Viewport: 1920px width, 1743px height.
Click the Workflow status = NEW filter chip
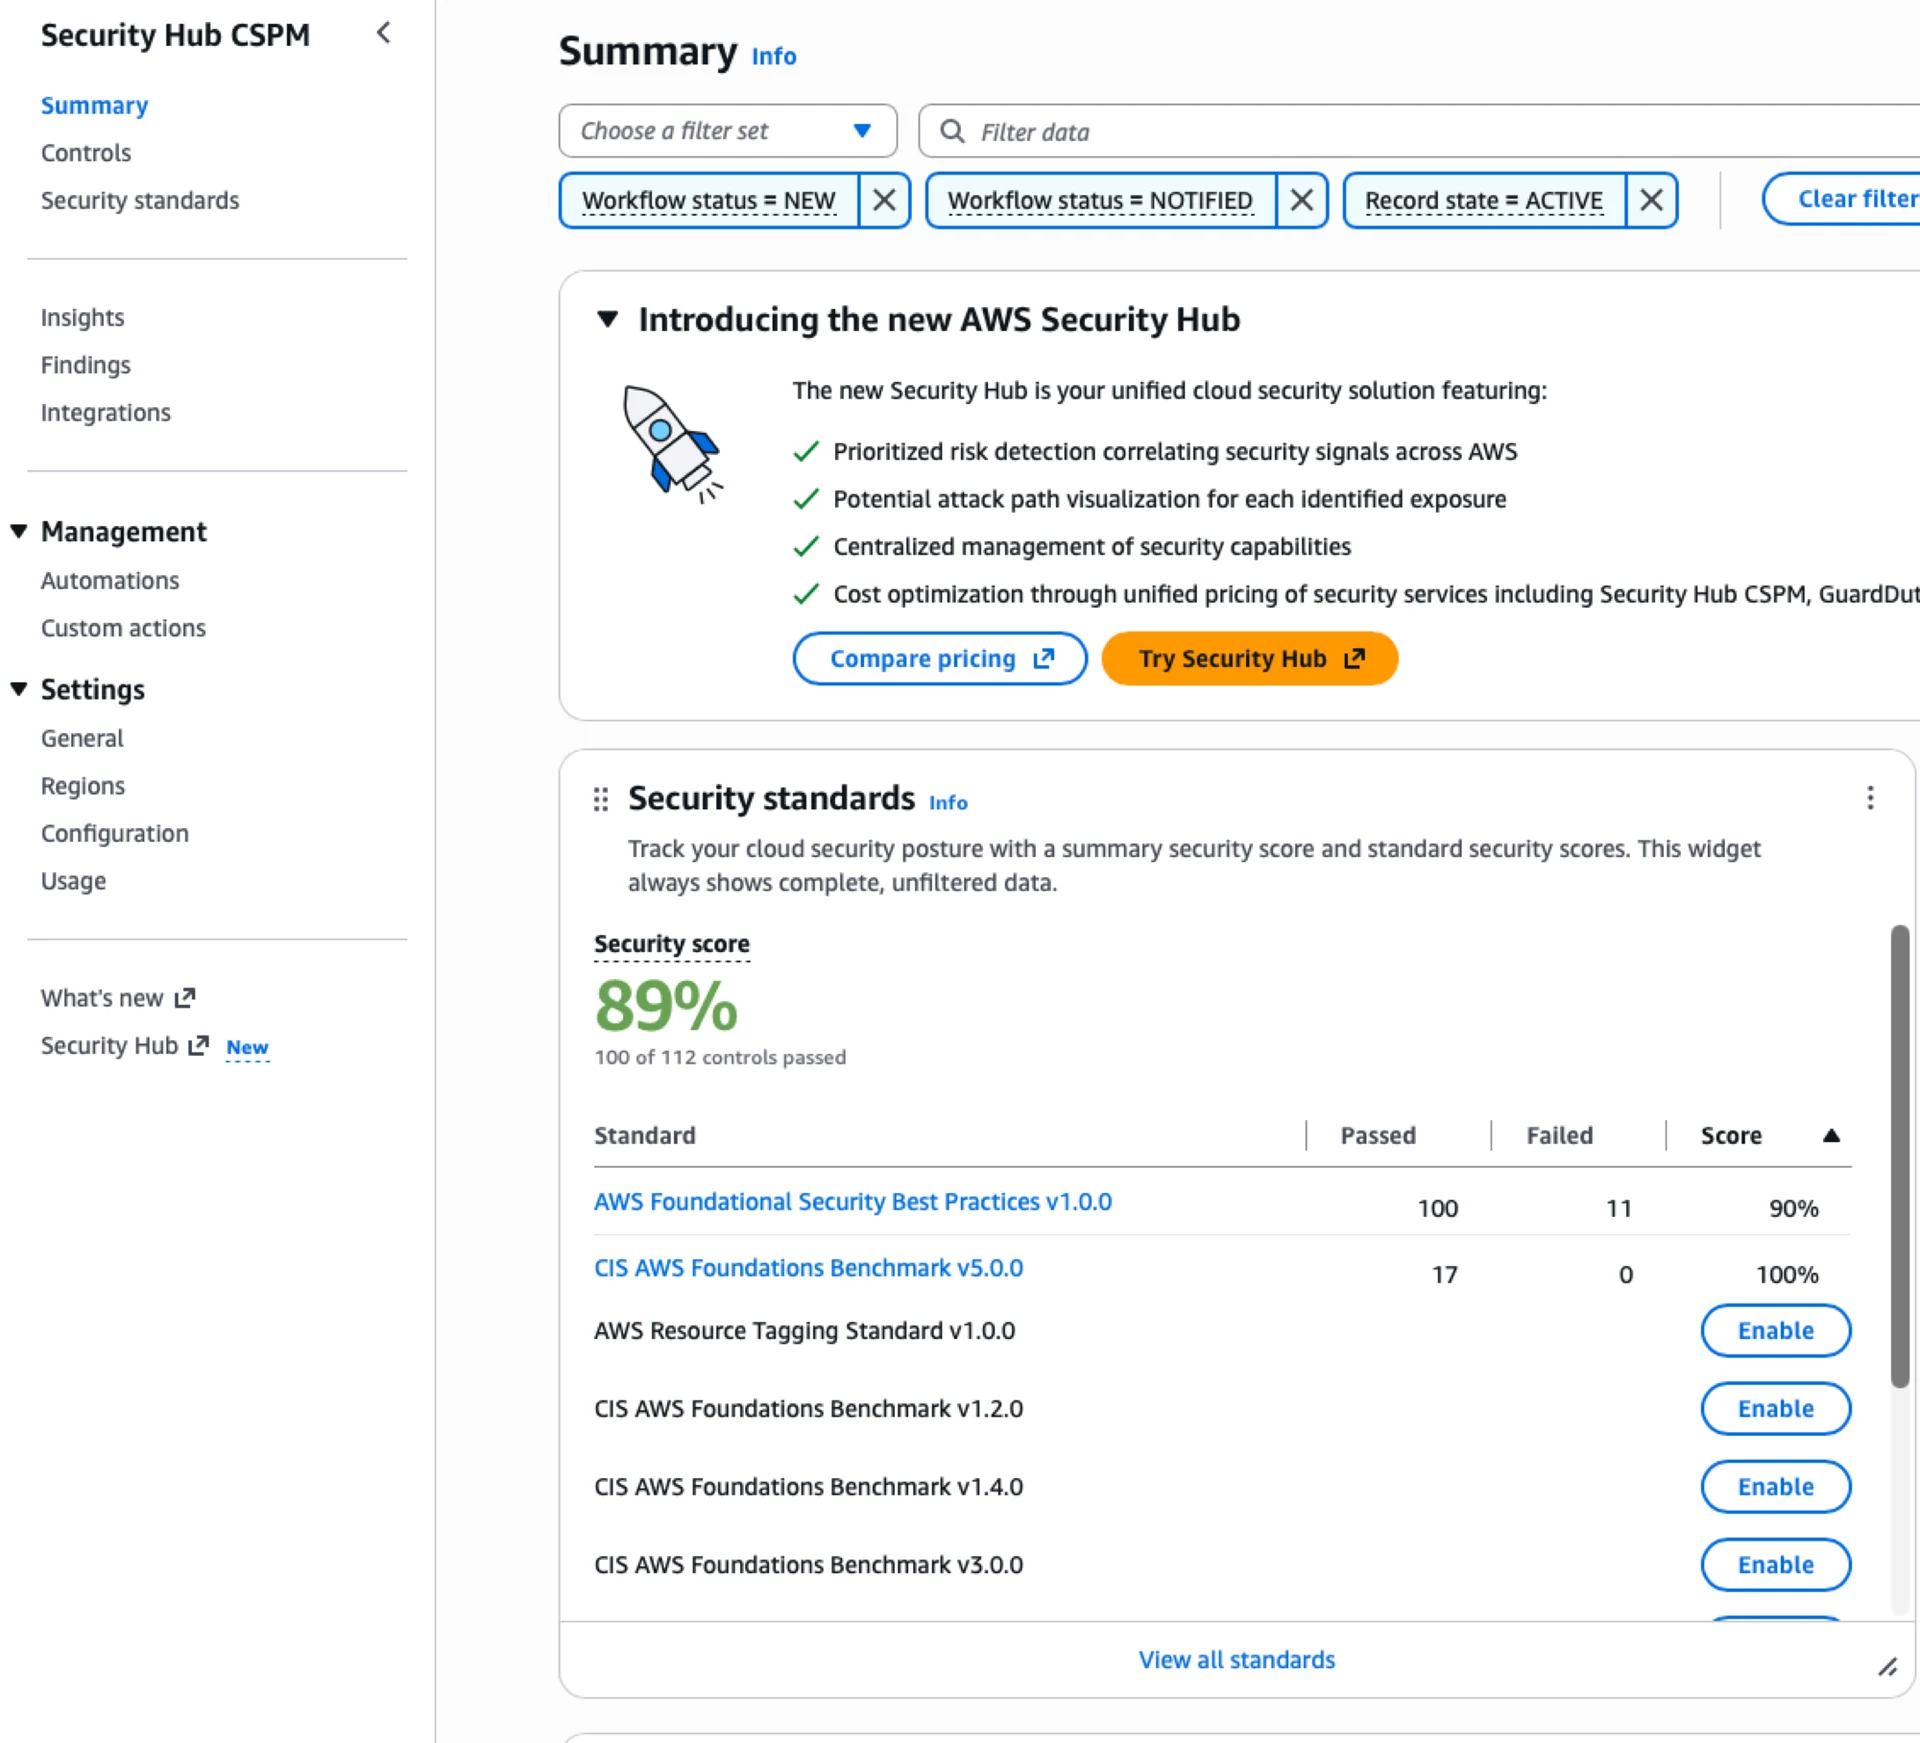click(x=709, y=200)
